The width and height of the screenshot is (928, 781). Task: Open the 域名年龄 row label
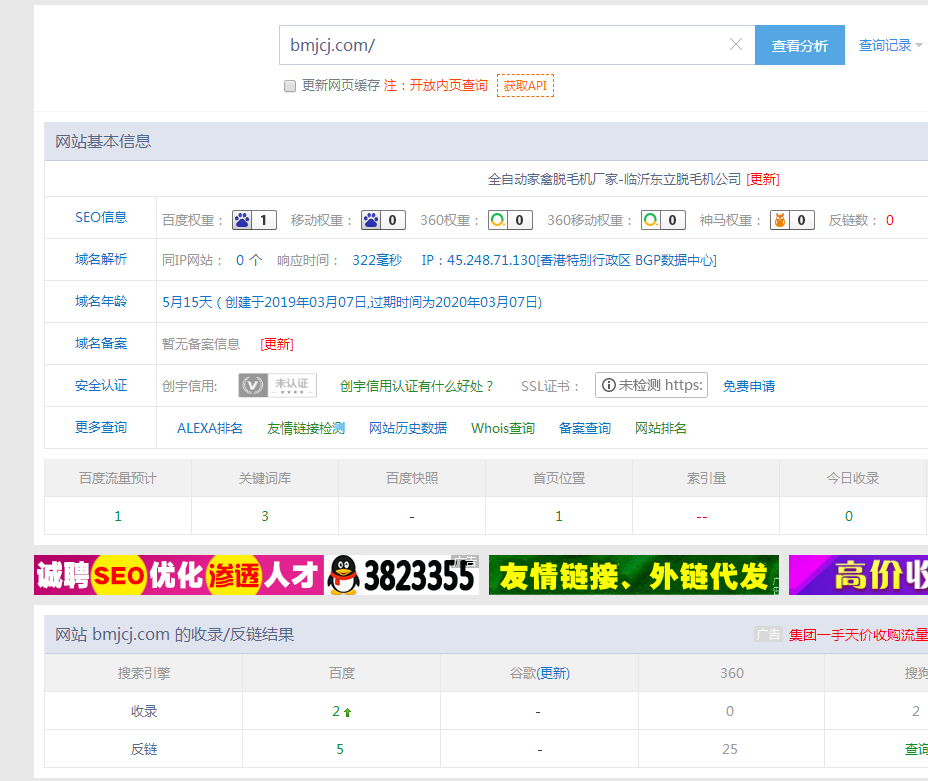click(x=101, y=301)
